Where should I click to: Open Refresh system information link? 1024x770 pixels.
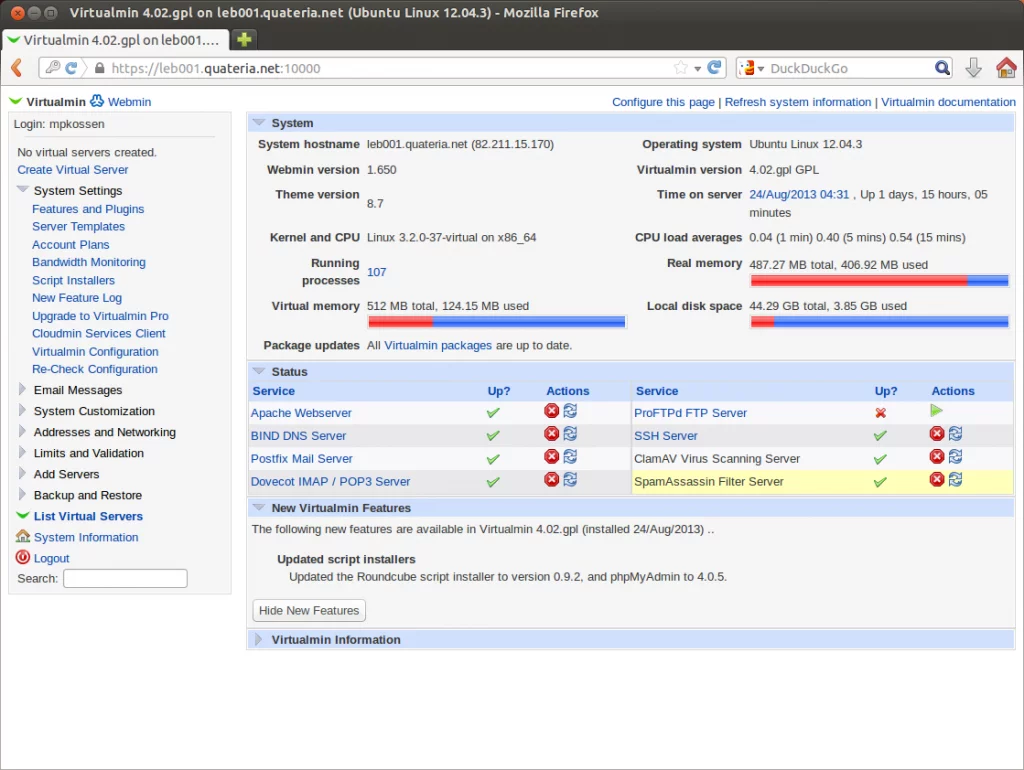tap(797, 102)
